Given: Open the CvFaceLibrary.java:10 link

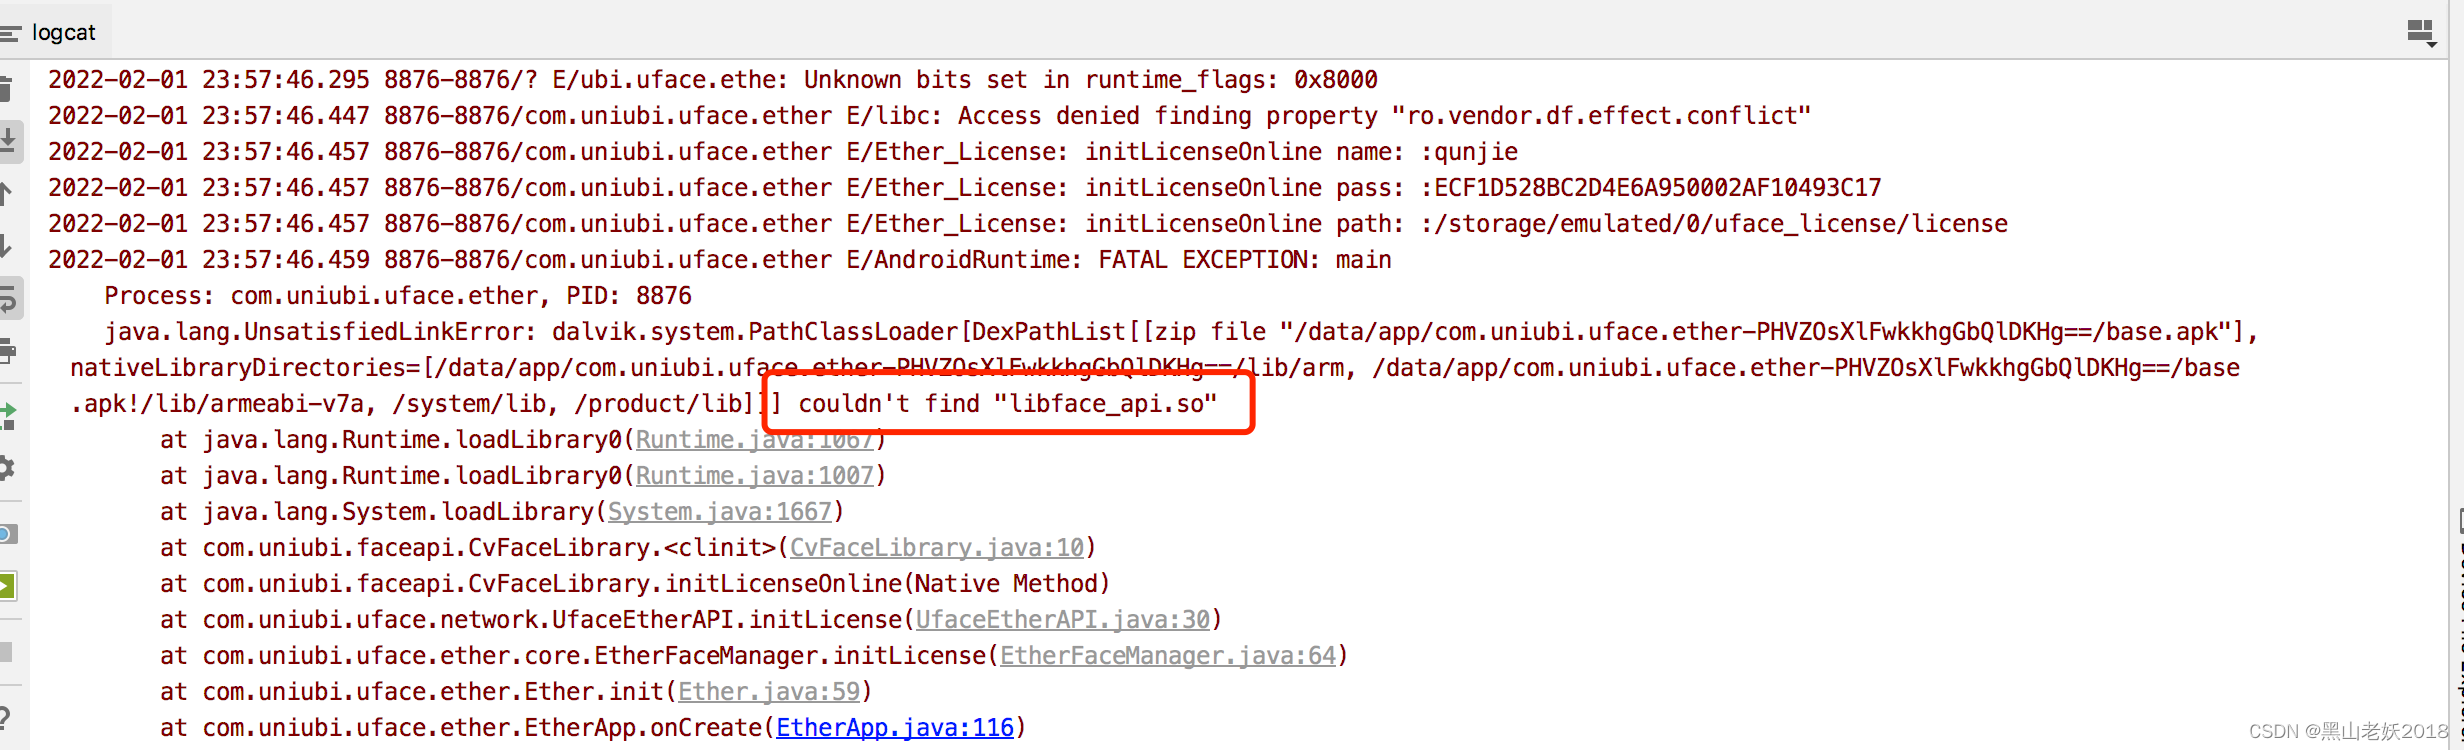Looking at the screenshot, I should [x=937, y=548].
